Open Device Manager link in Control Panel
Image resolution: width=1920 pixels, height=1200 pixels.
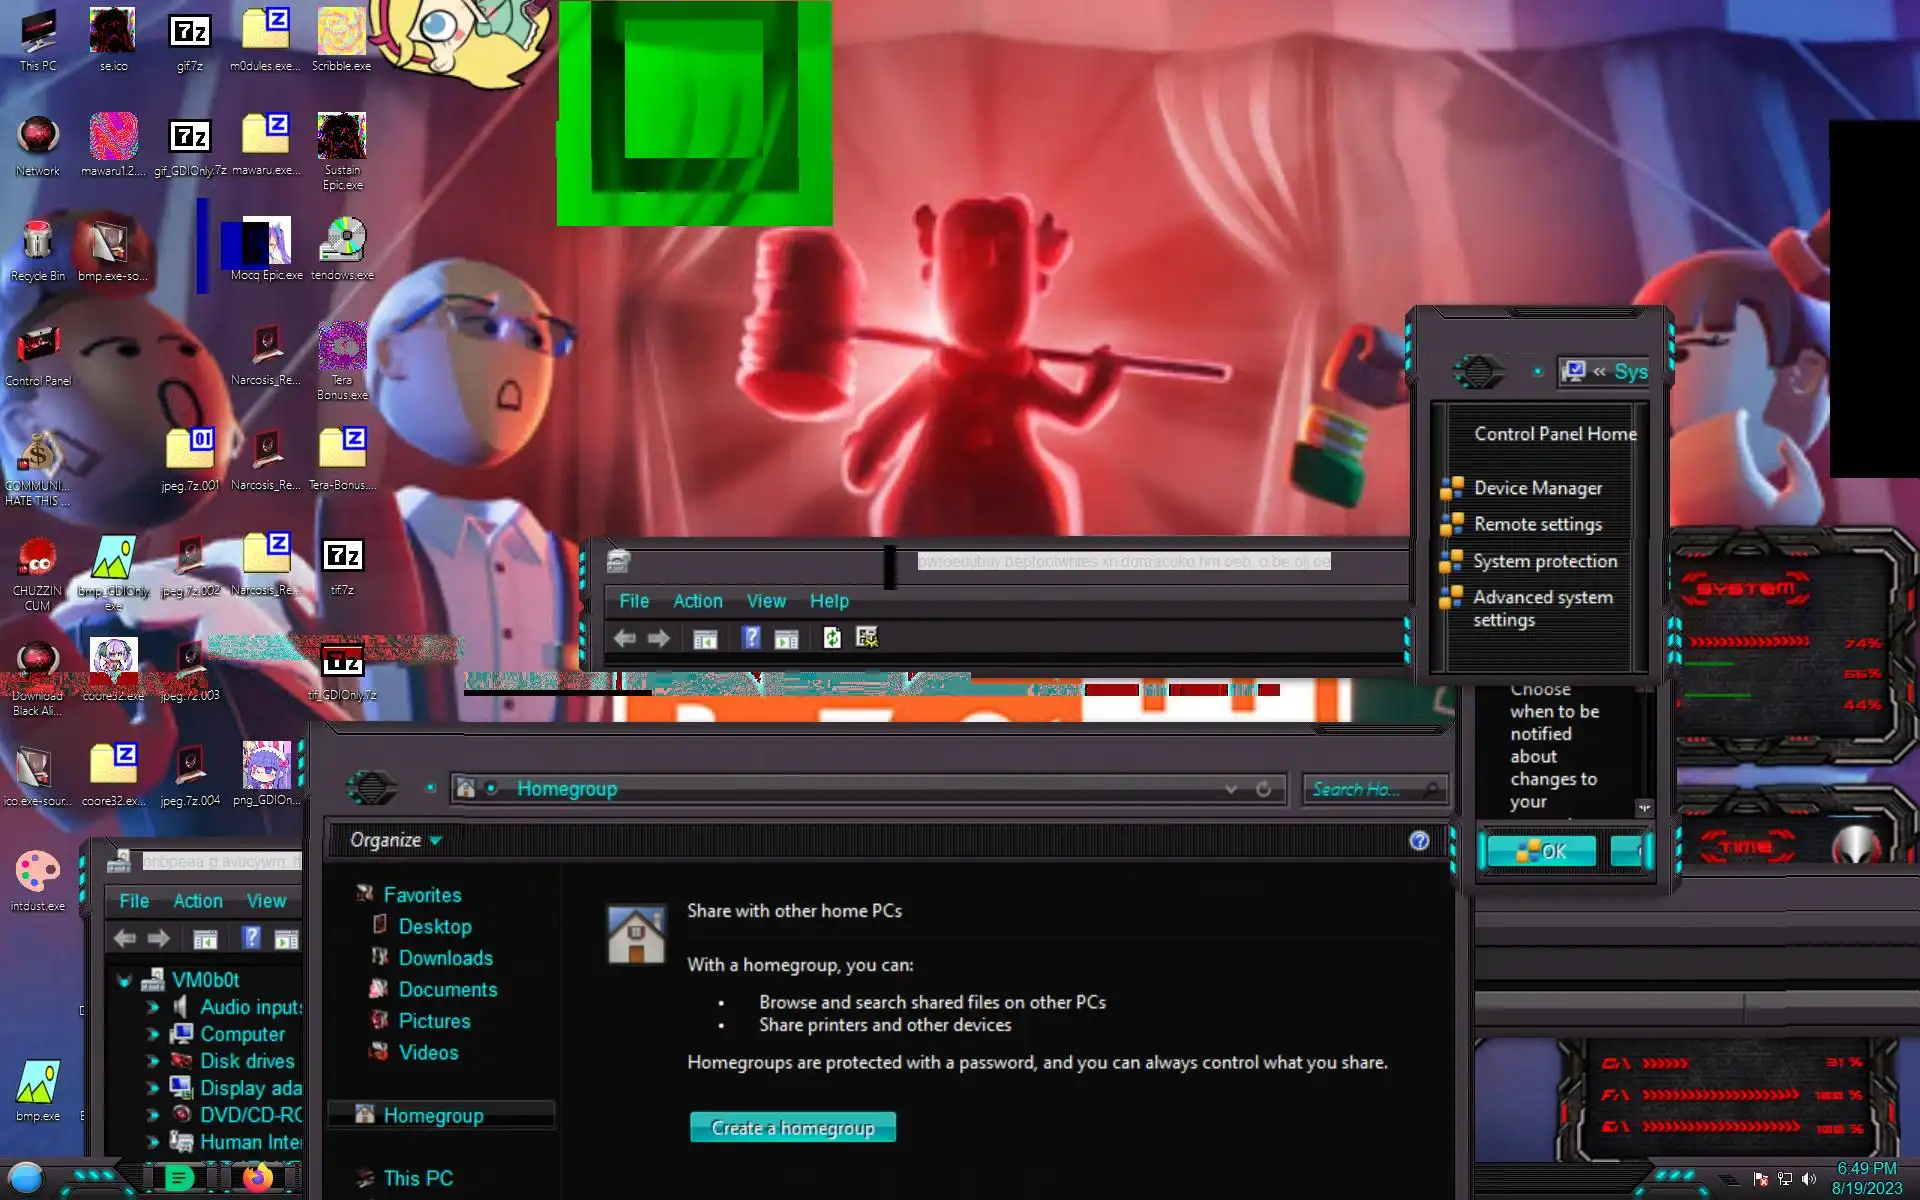[x=1537, y=488]
